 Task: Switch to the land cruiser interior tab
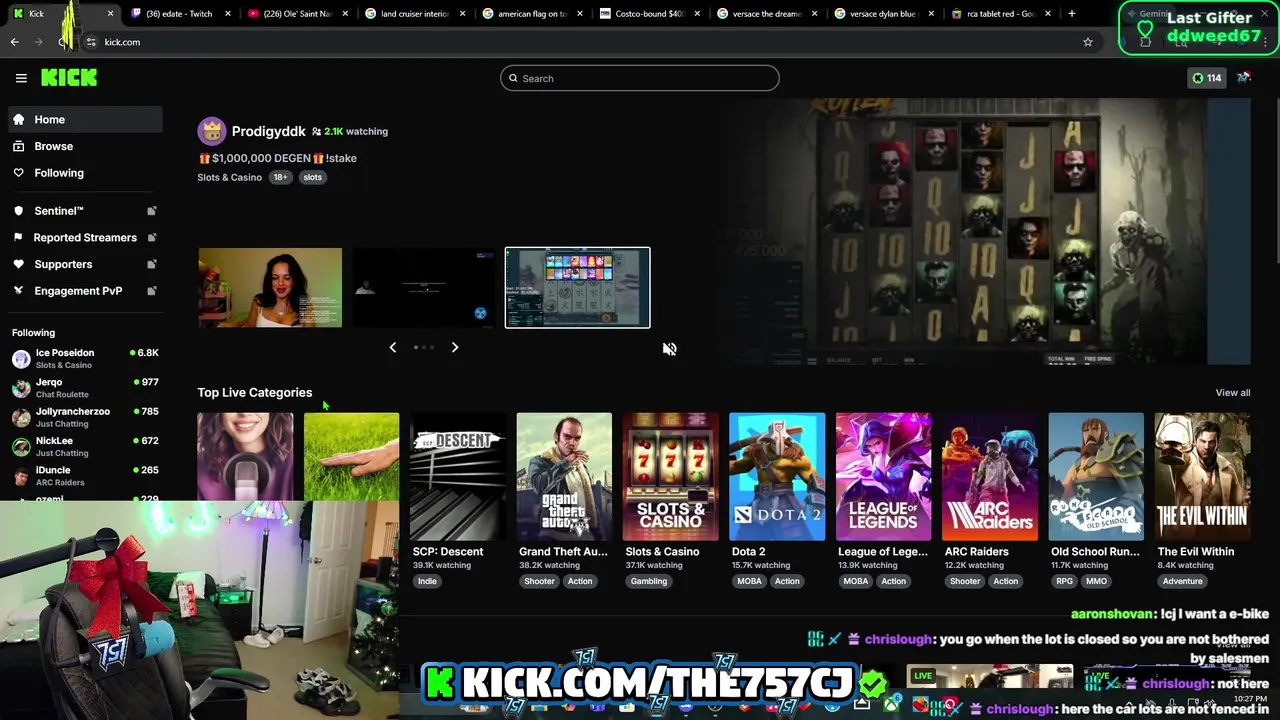point(414,14)
